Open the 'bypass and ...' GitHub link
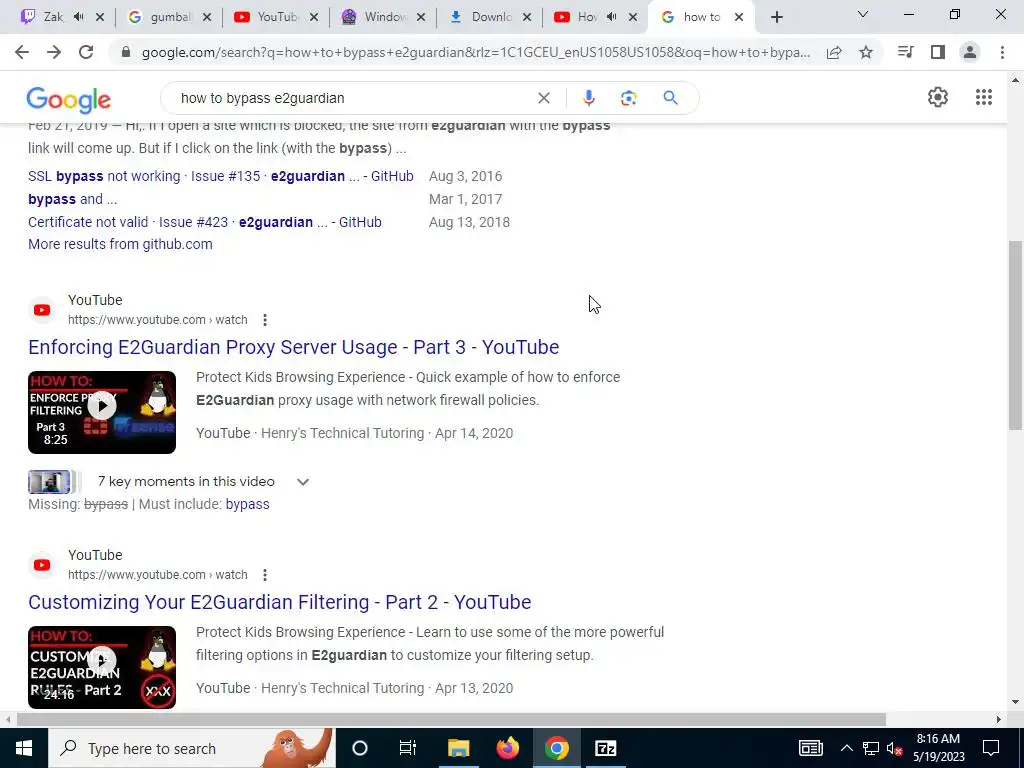 [72, 199]
